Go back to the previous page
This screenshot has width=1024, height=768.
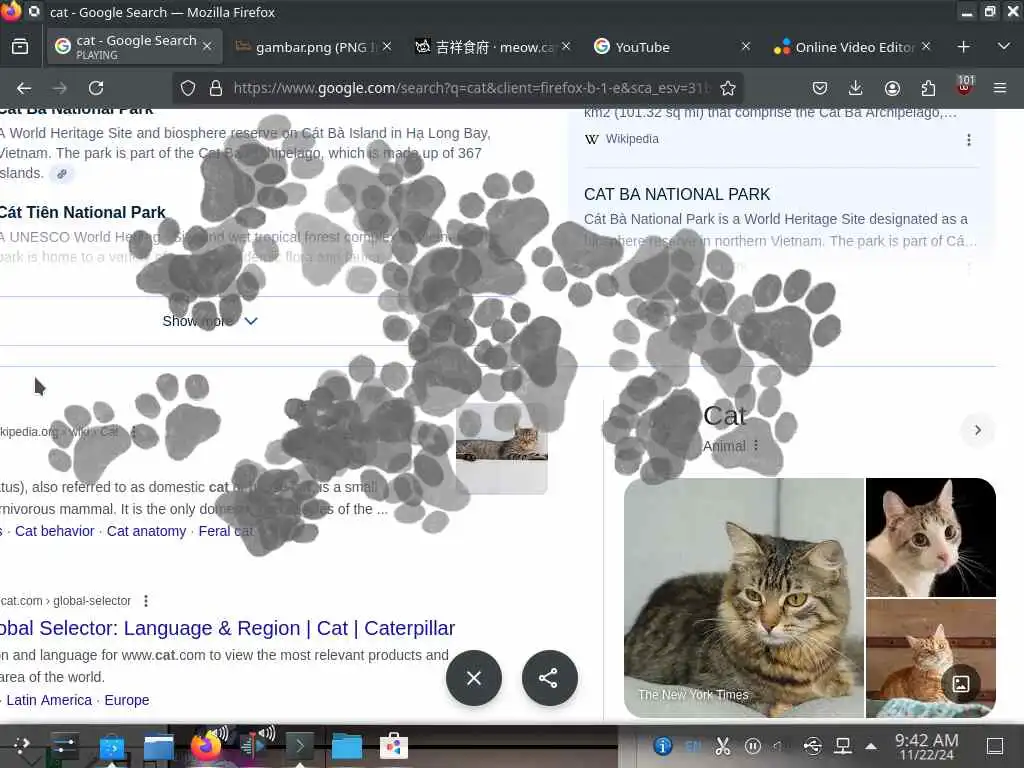pyautogui.click(x=24, y=88)
